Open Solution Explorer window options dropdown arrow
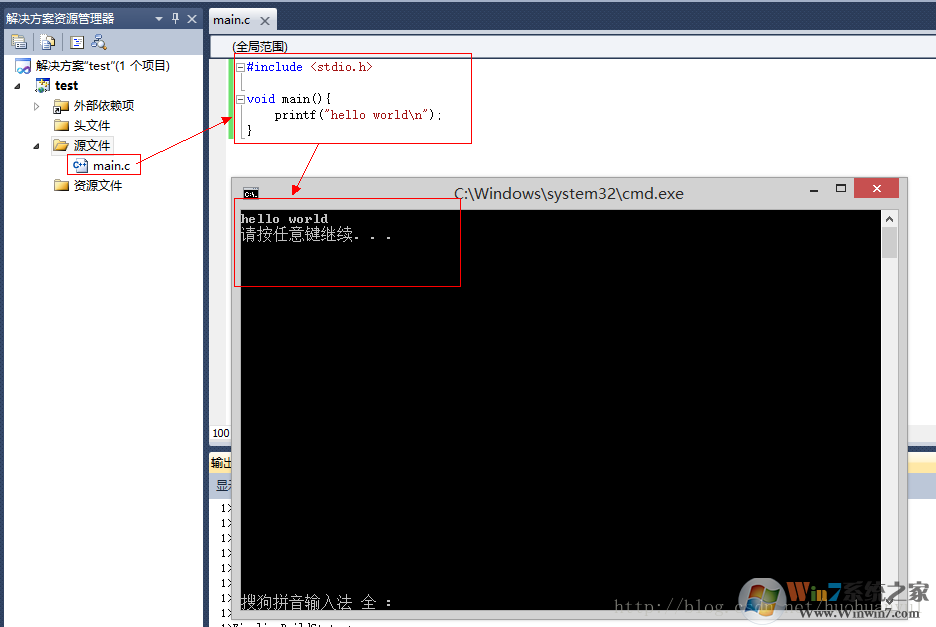 158,19
